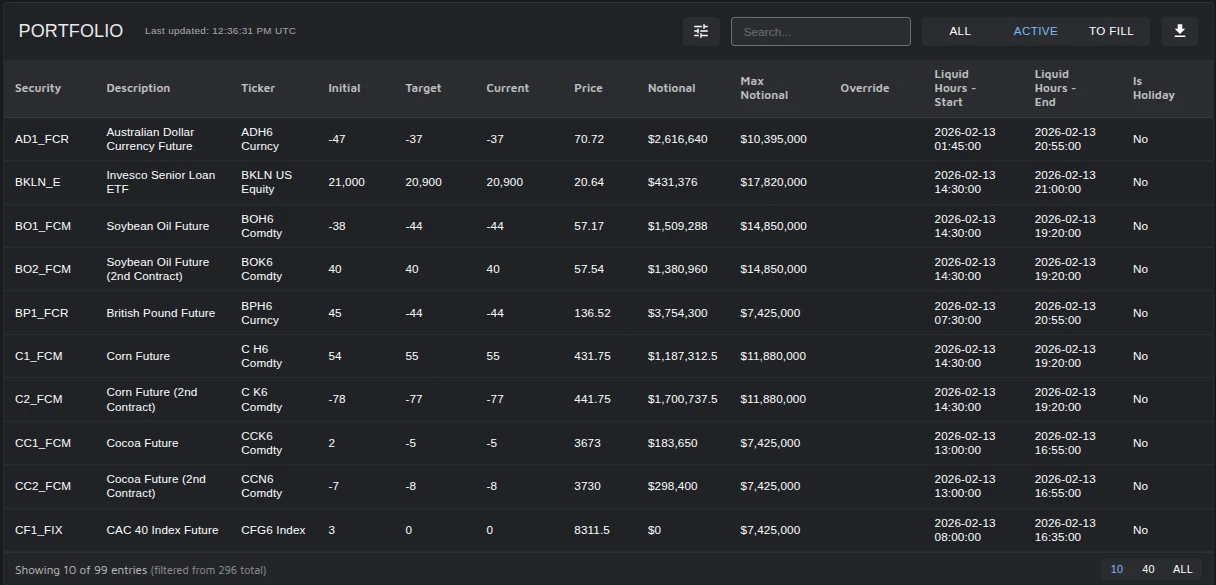Click ticker ADH6 Curncy
Image resolution: width=1216 pixels, height=585 pixels.
tap(260, 139)
